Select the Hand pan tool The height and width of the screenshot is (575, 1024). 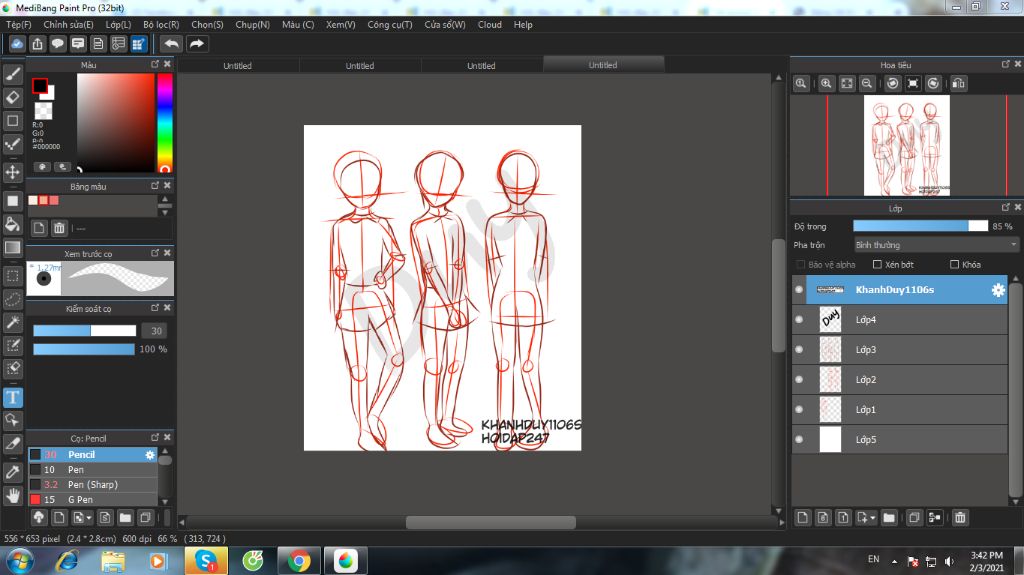tap(12, 495)
